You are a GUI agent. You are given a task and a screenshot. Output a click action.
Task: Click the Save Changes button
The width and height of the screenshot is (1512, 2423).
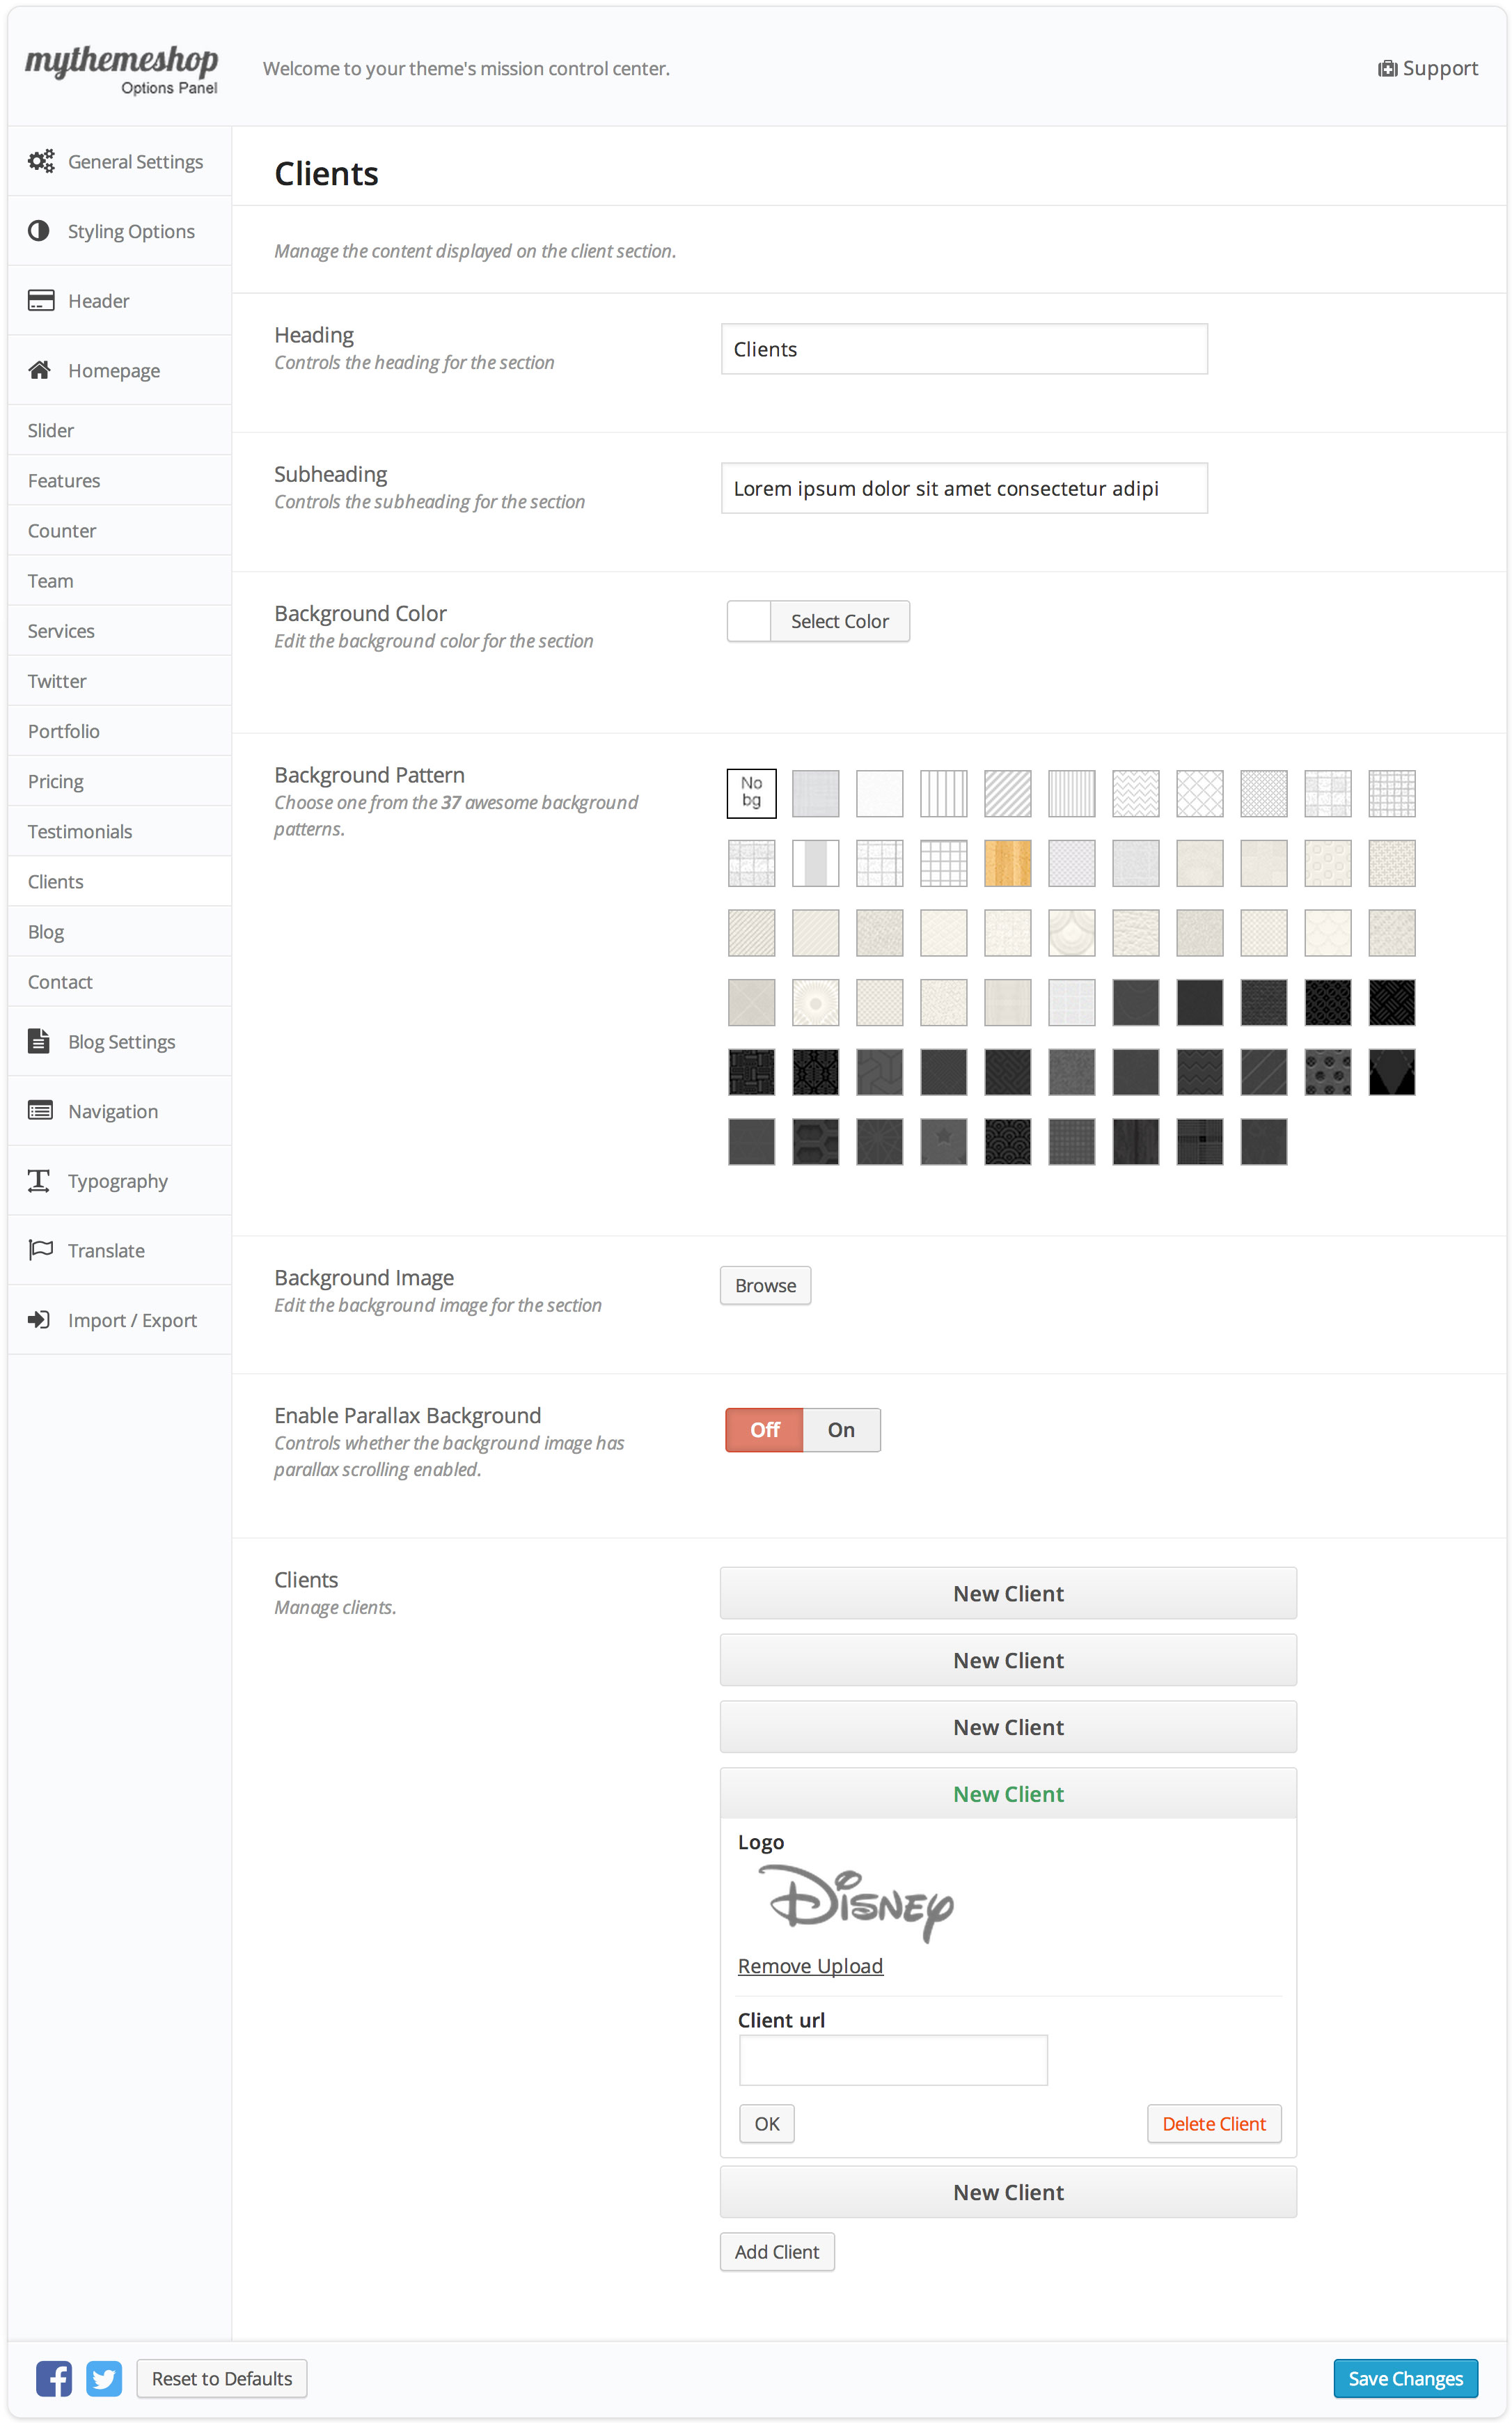pyautogui.click(x=1405, y=2379)
